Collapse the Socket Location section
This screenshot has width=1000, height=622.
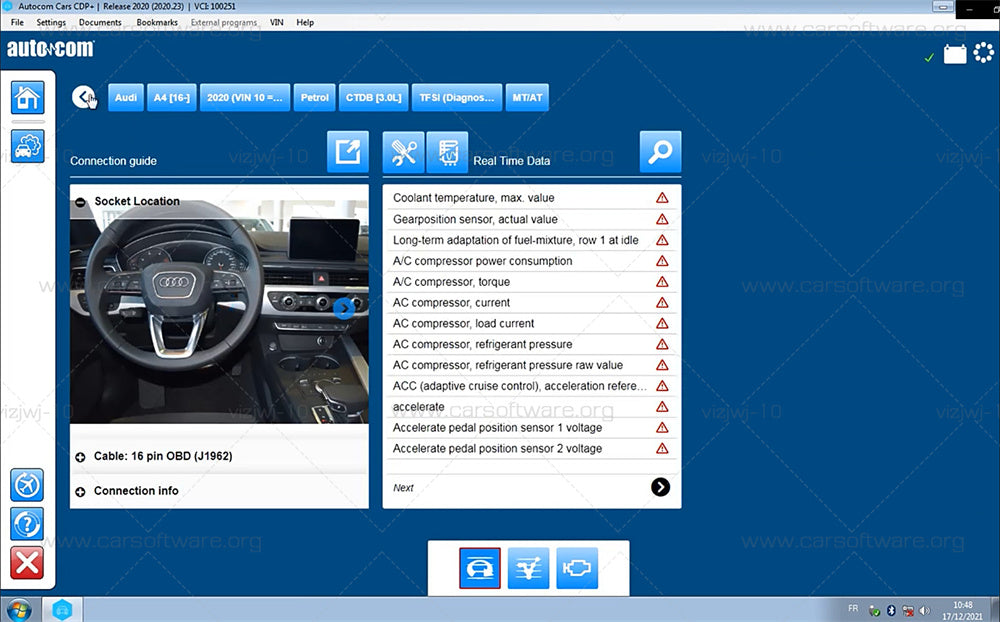point(80,202)
